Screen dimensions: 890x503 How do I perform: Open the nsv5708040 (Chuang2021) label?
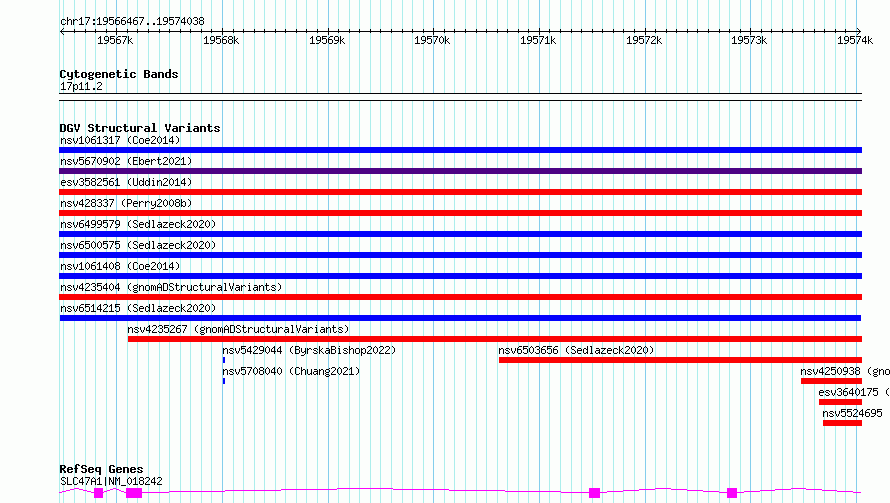point(291,371)
